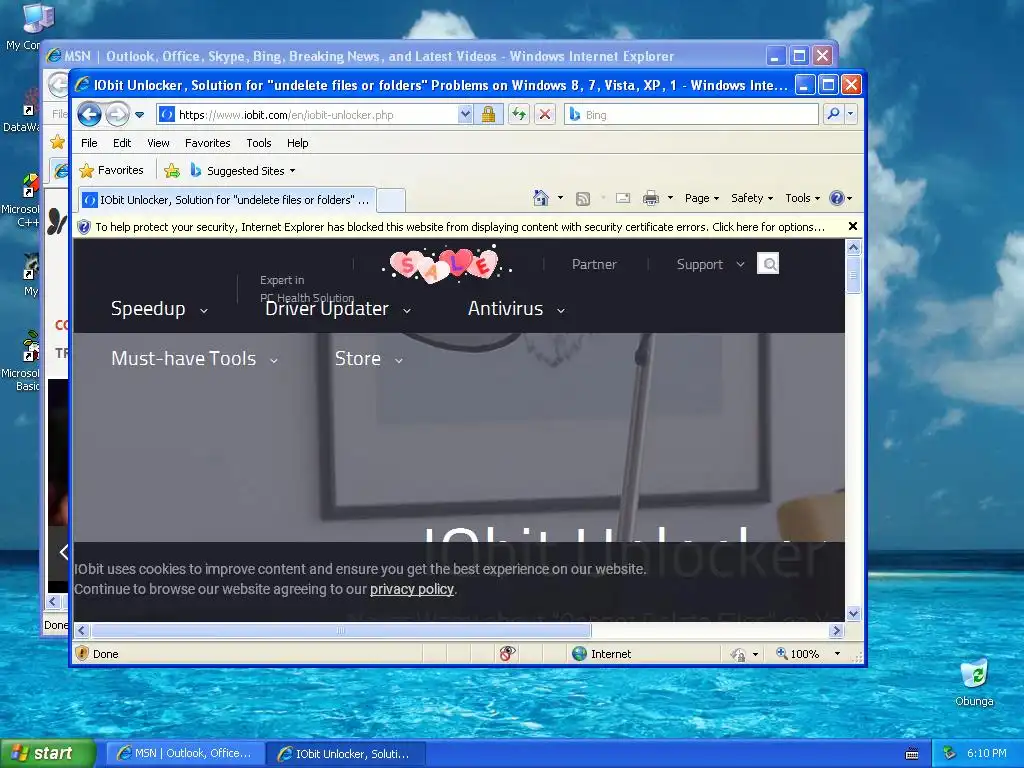Screen dimensions: 1024x768
Task: Click the Start button
Action: click(48, 754)
